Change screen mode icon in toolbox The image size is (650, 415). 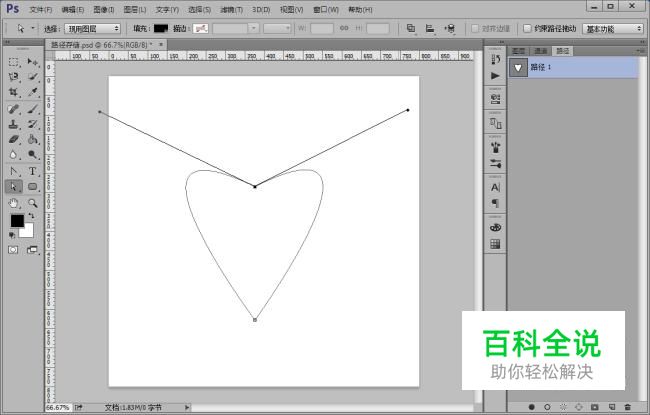point(32,250)
